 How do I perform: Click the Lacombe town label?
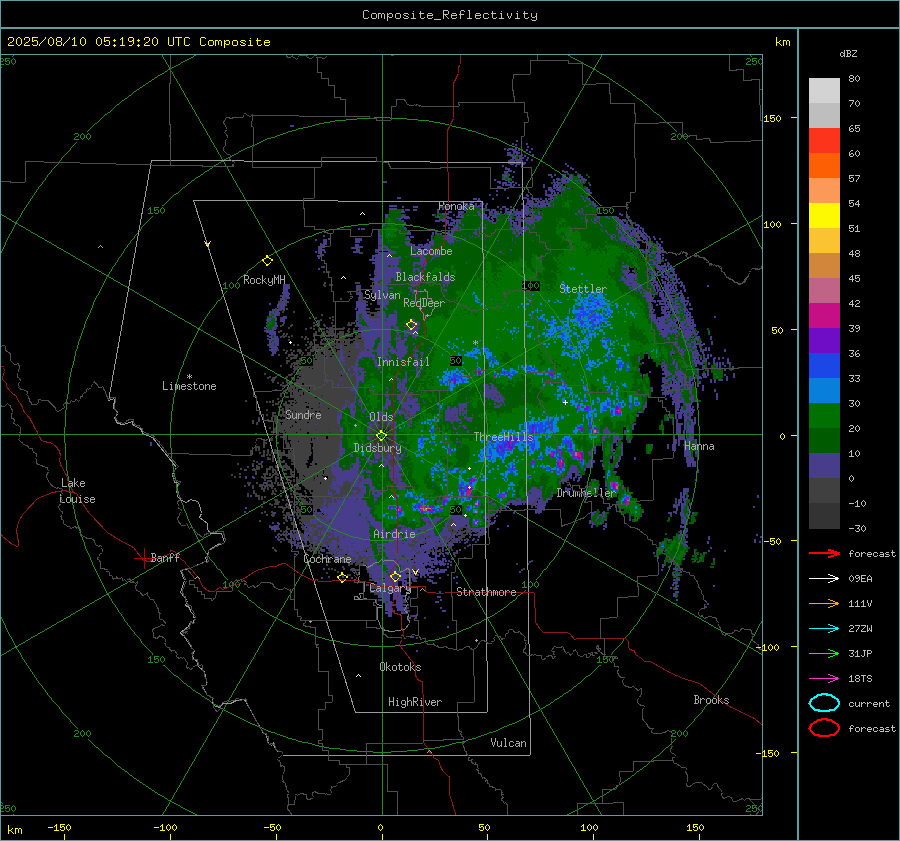pos(431,251)
